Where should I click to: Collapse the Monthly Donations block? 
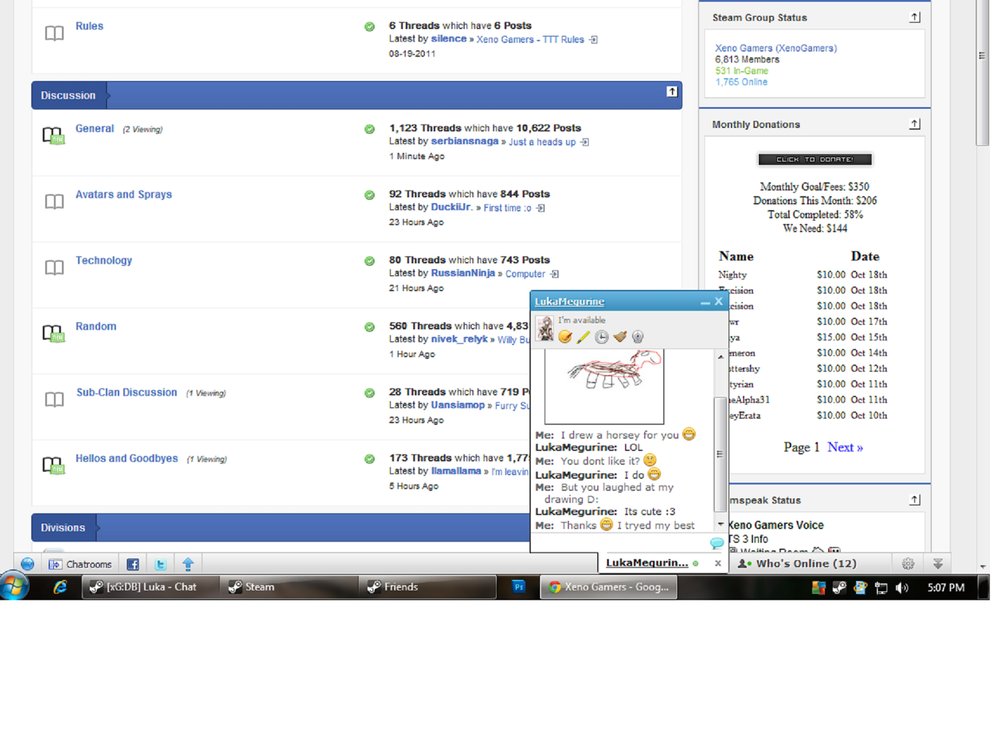[x=915, y=124]
